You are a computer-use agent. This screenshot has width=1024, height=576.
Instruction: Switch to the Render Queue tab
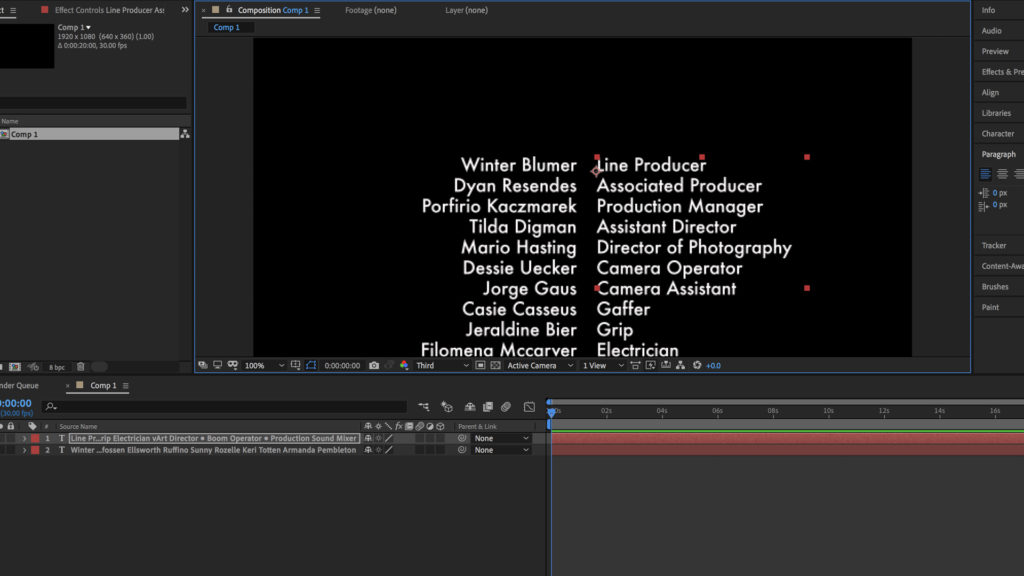coord(20,385)
